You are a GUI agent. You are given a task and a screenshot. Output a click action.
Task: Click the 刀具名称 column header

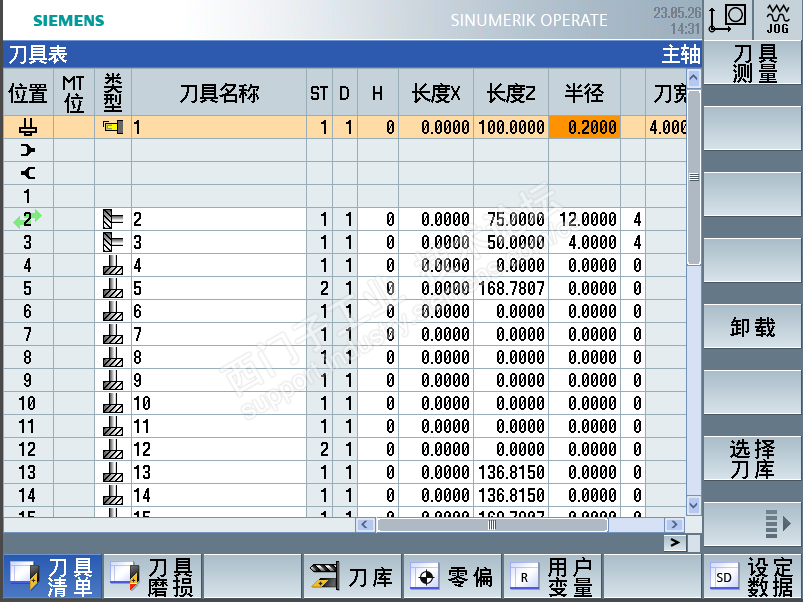(x=219, y=93)
